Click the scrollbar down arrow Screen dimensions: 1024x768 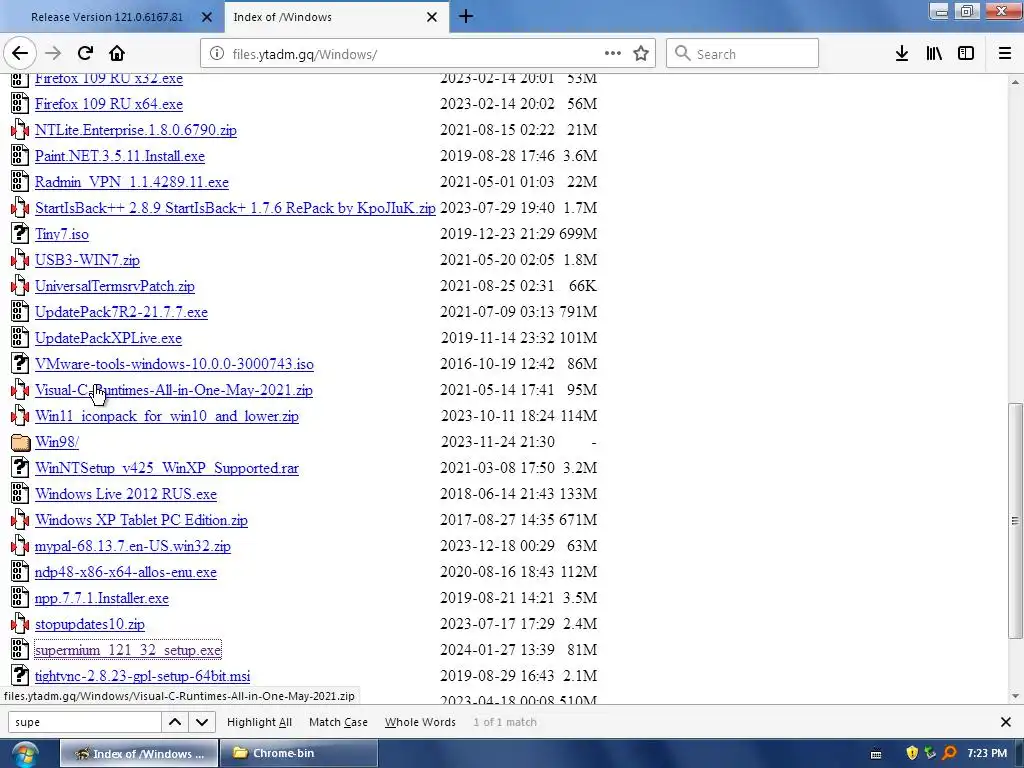point(1015,696)
